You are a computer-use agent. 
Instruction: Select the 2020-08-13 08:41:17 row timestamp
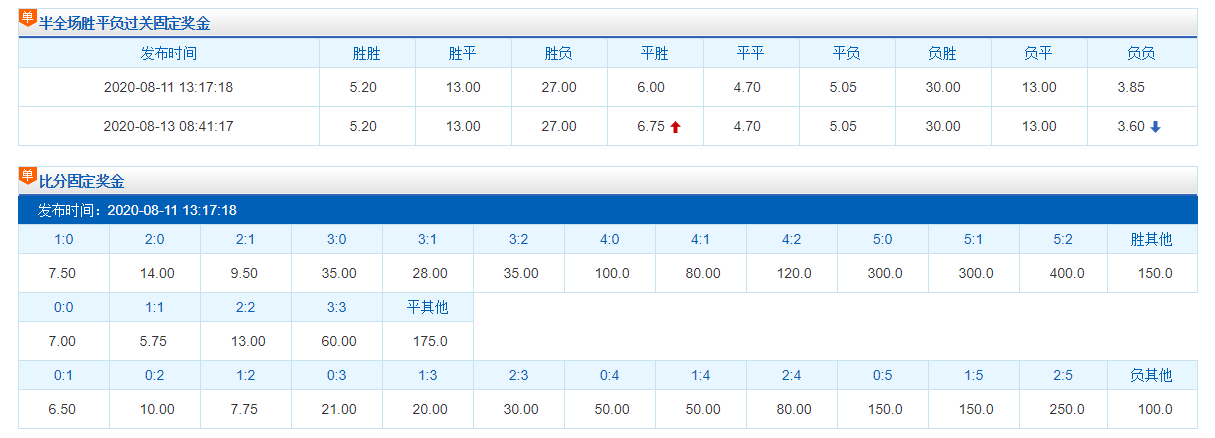coord(169,127)
